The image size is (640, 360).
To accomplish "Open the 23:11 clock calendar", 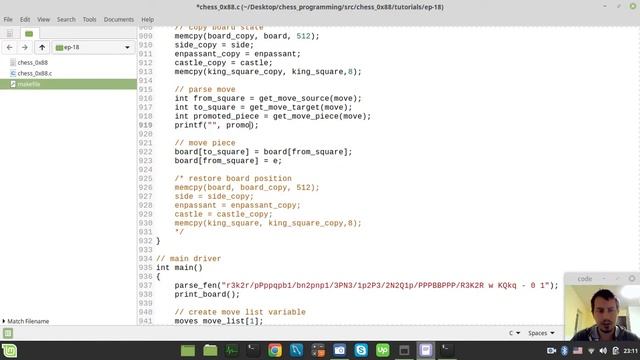I will tap(631, 351).
